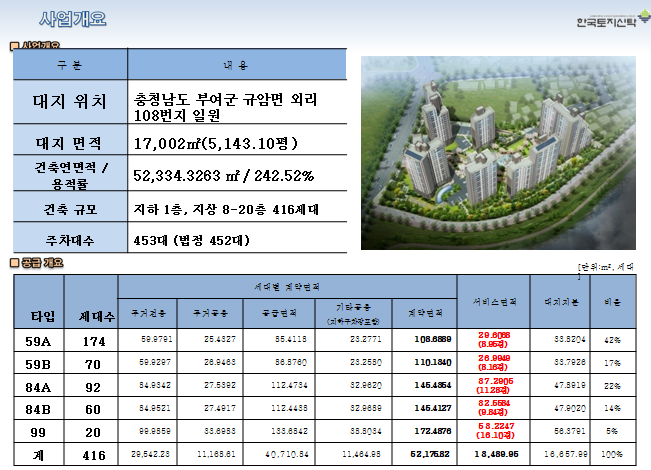Select the 주차대수 row label

(x=70, y=240)
